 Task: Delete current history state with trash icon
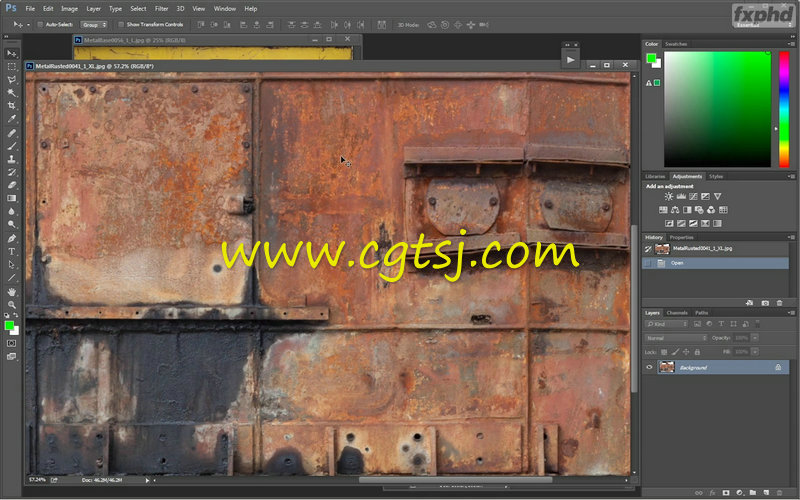pos(780,303)
